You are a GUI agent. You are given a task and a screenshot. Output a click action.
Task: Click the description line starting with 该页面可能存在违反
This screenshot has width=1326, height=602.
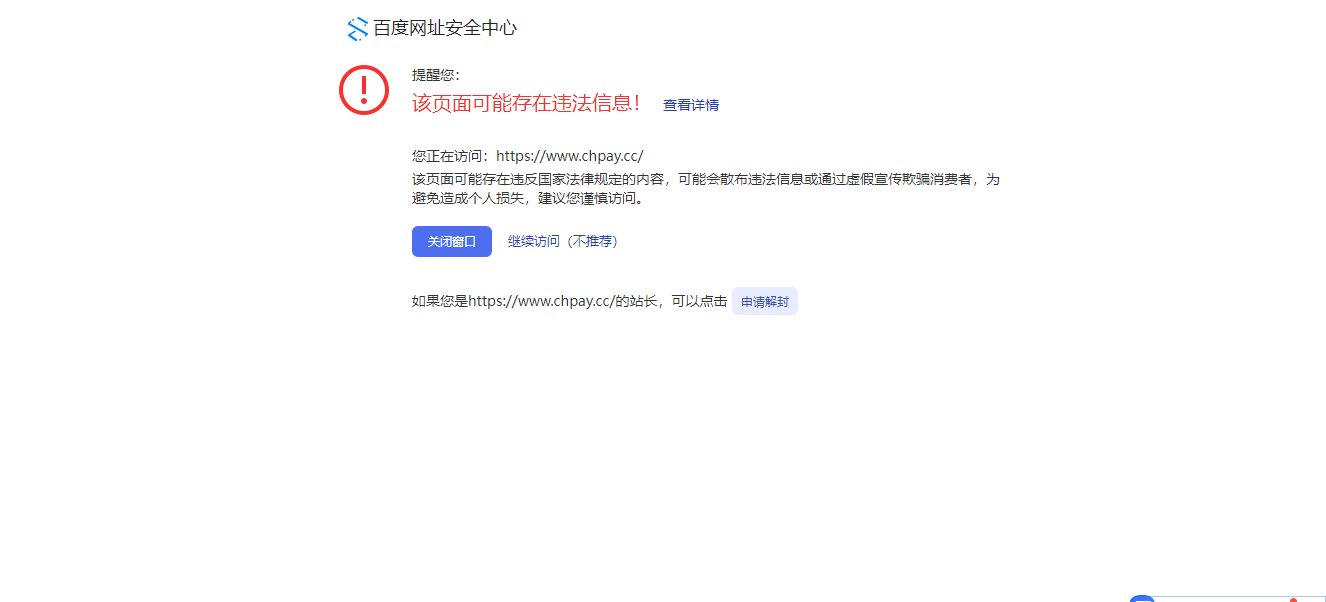click(705, 179)
